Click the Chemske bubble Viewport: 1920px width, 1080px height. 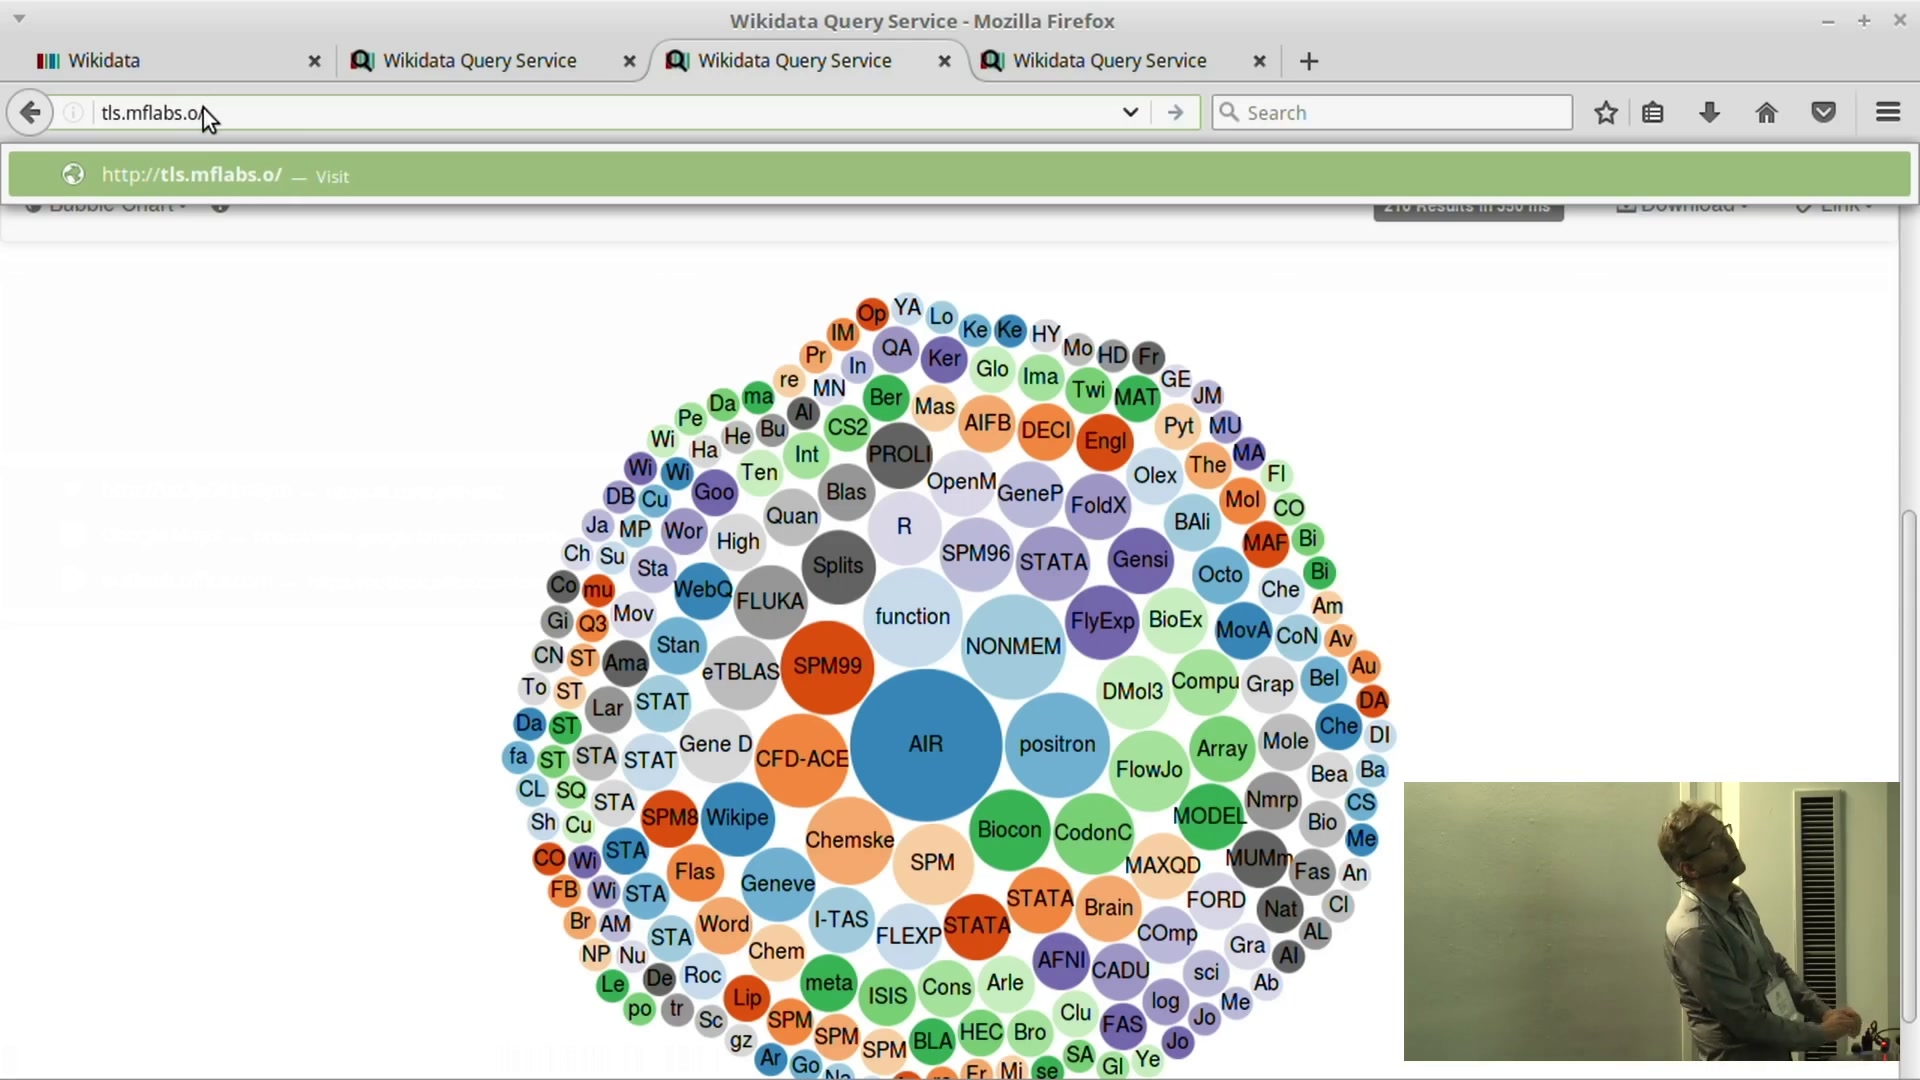pos(849,840)
